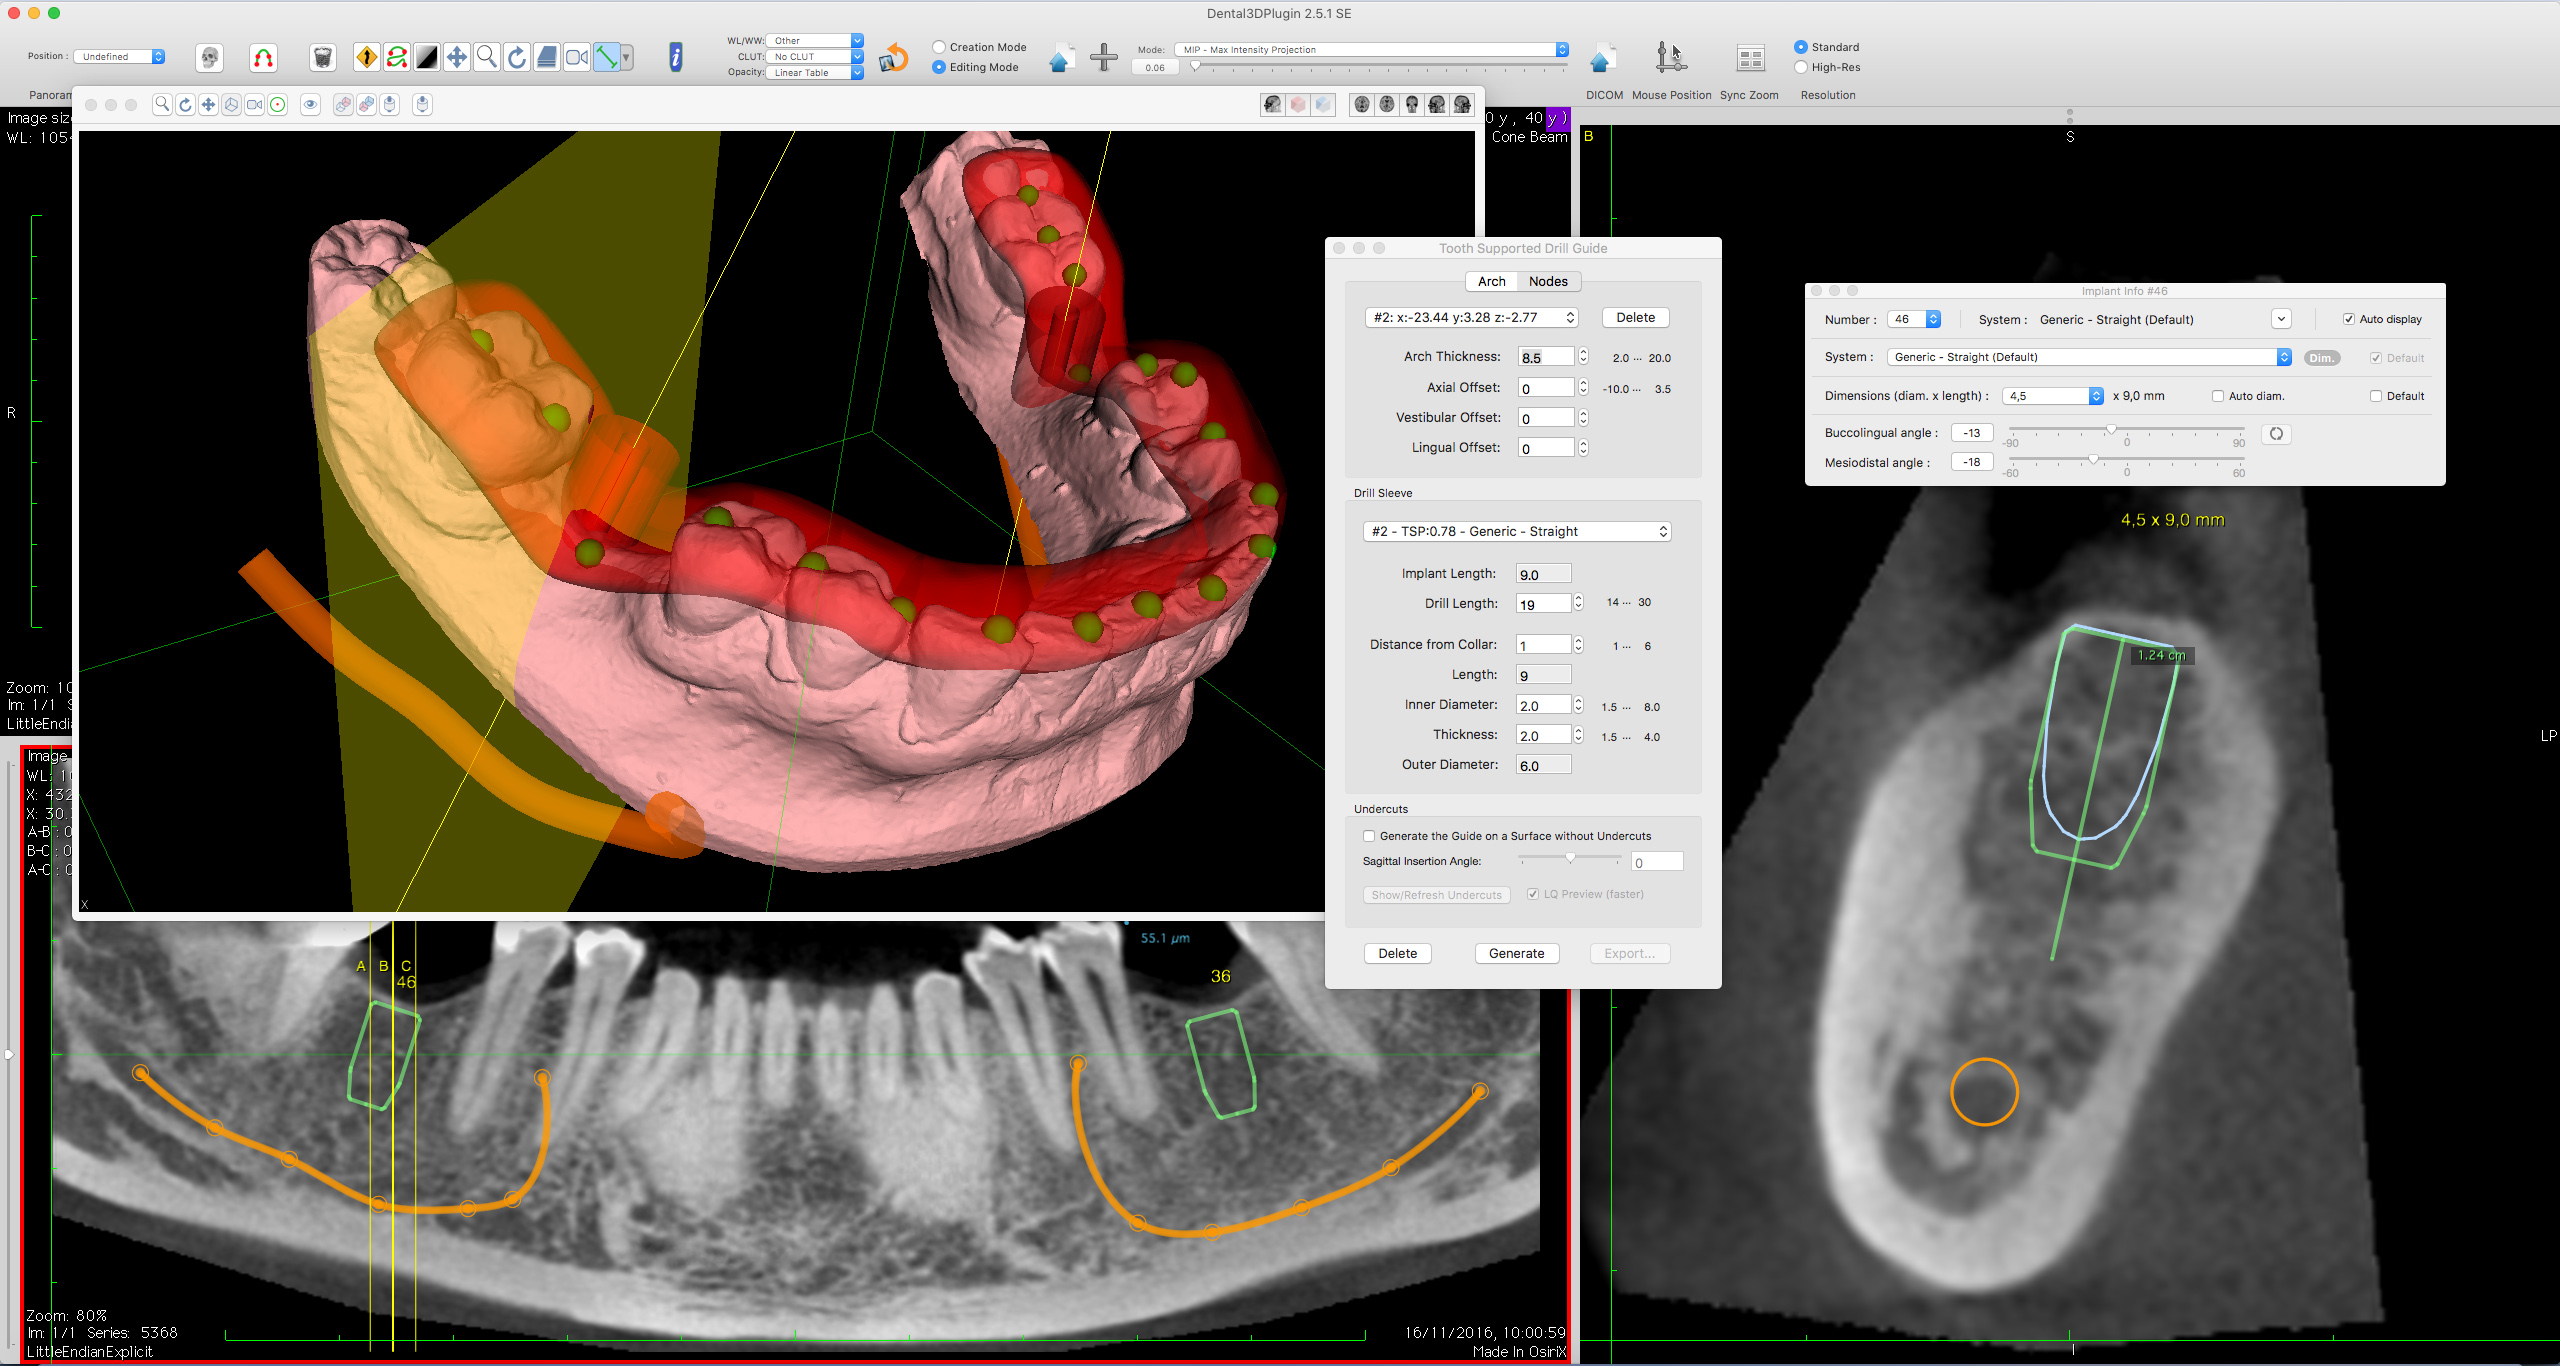2560x1366 pixels.
Task: Click the Export... button
Action: (x=1629, y=954)
